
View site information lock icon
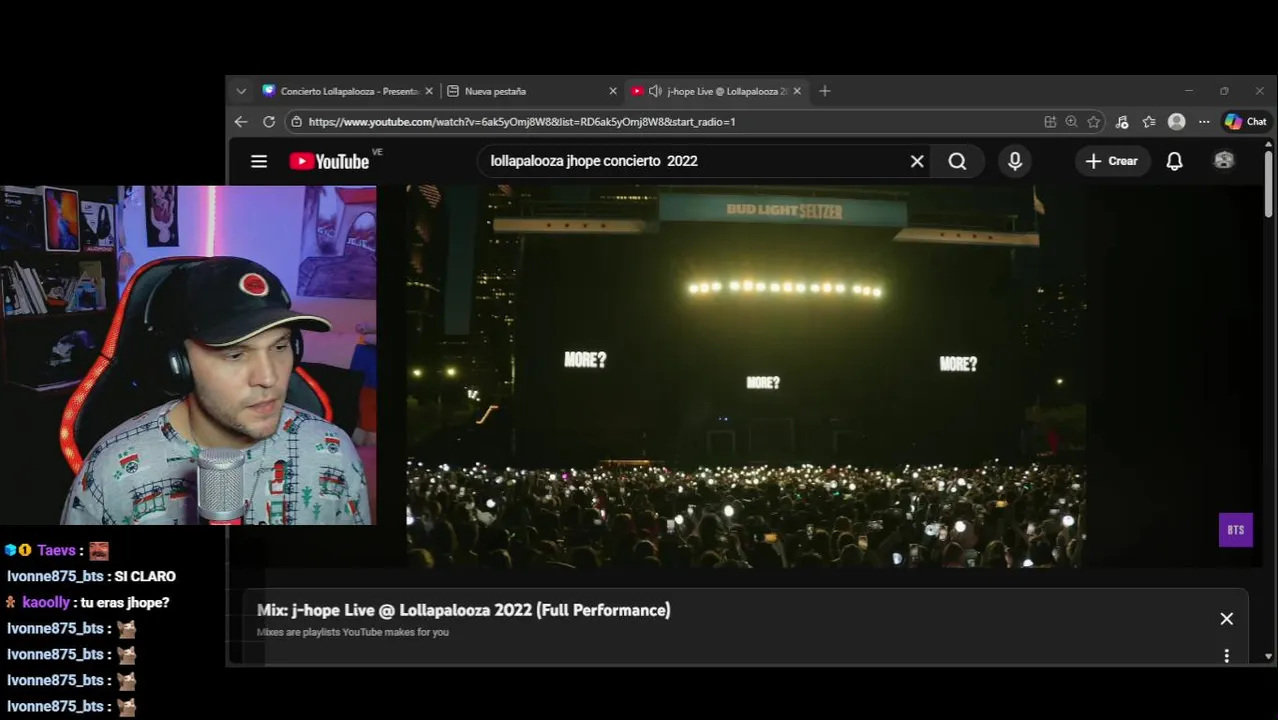297,122
